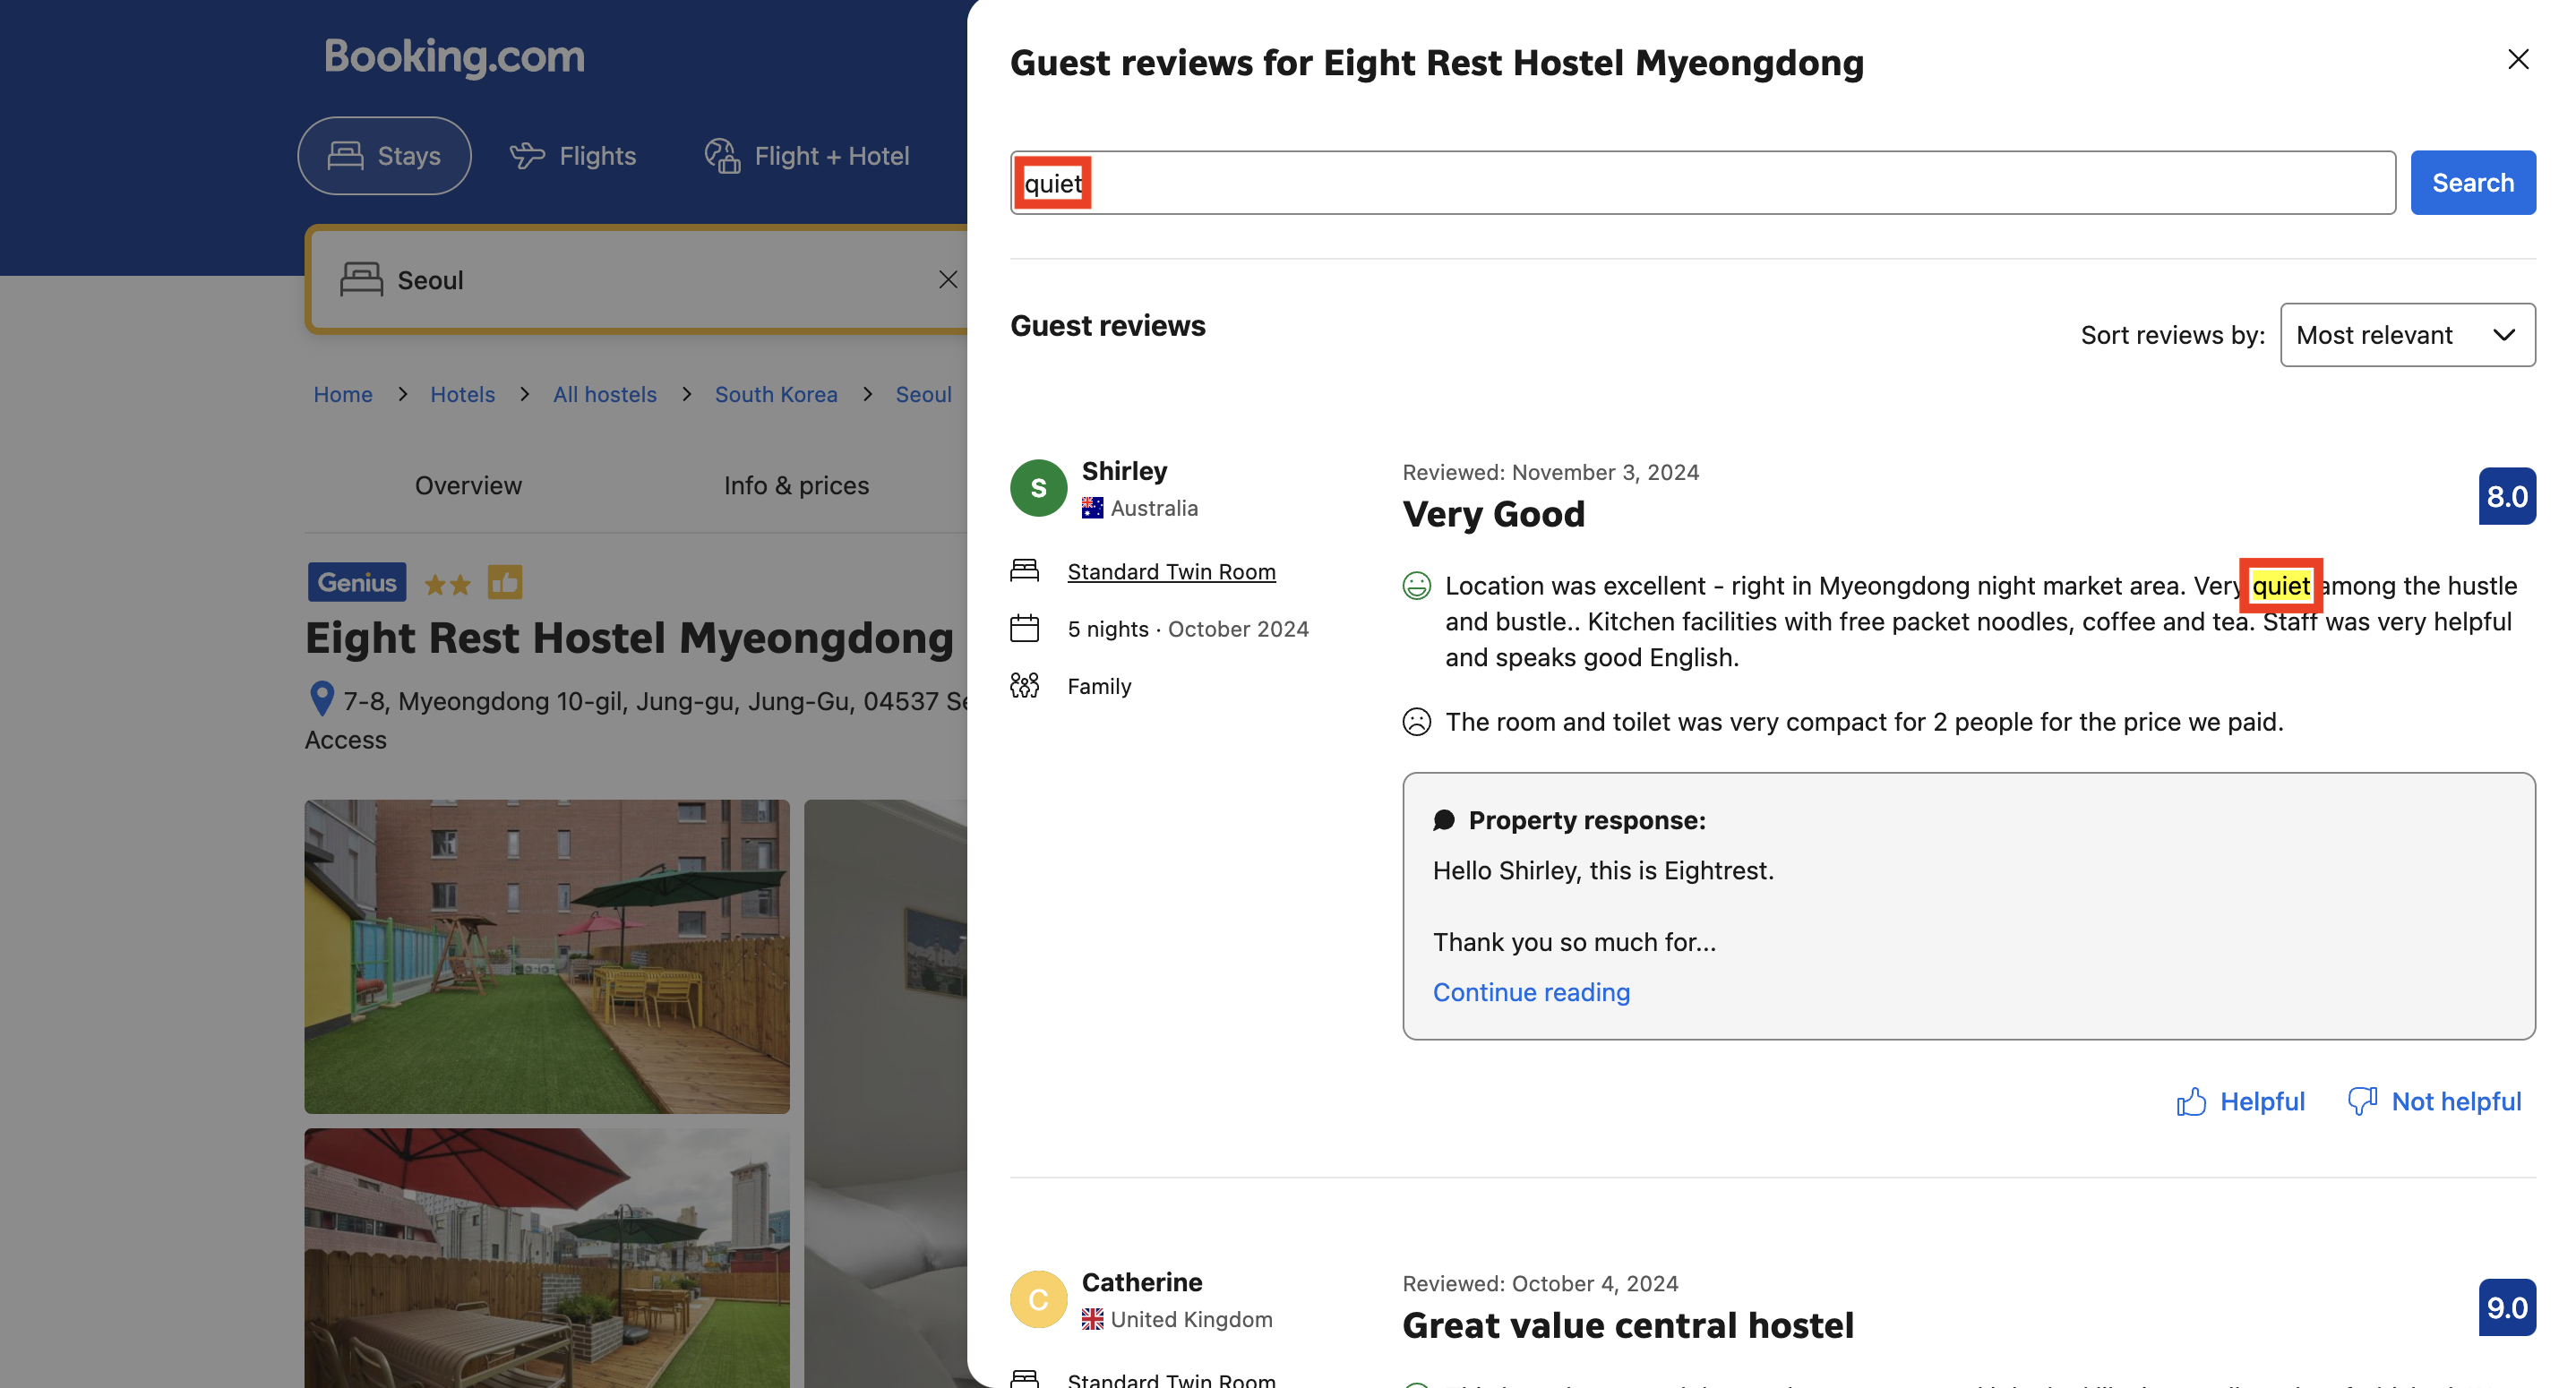Click the two-star rating icon
2576x1388 pixels.
point(446,584)
